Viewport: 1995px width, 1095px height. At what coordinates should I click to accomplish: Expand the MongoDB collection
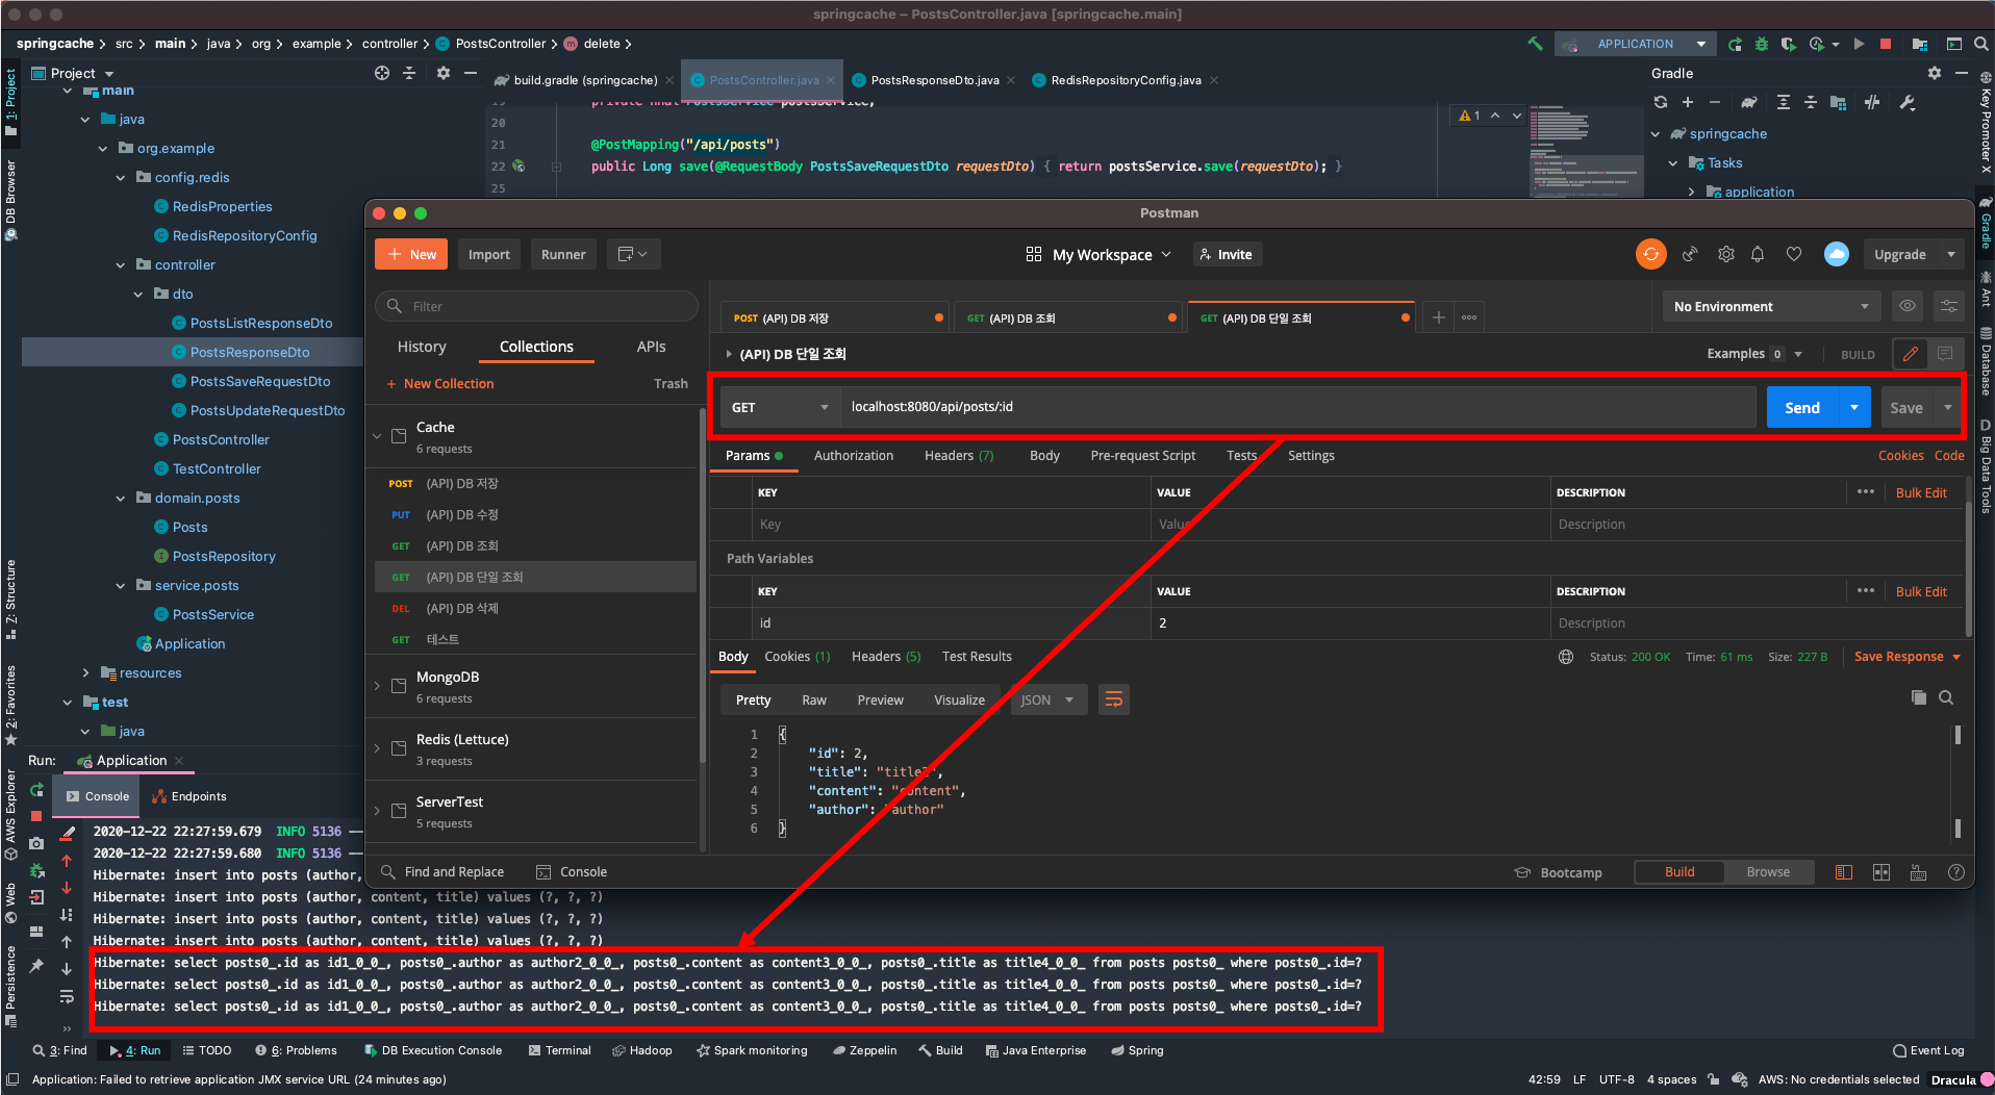click(377, 686)
